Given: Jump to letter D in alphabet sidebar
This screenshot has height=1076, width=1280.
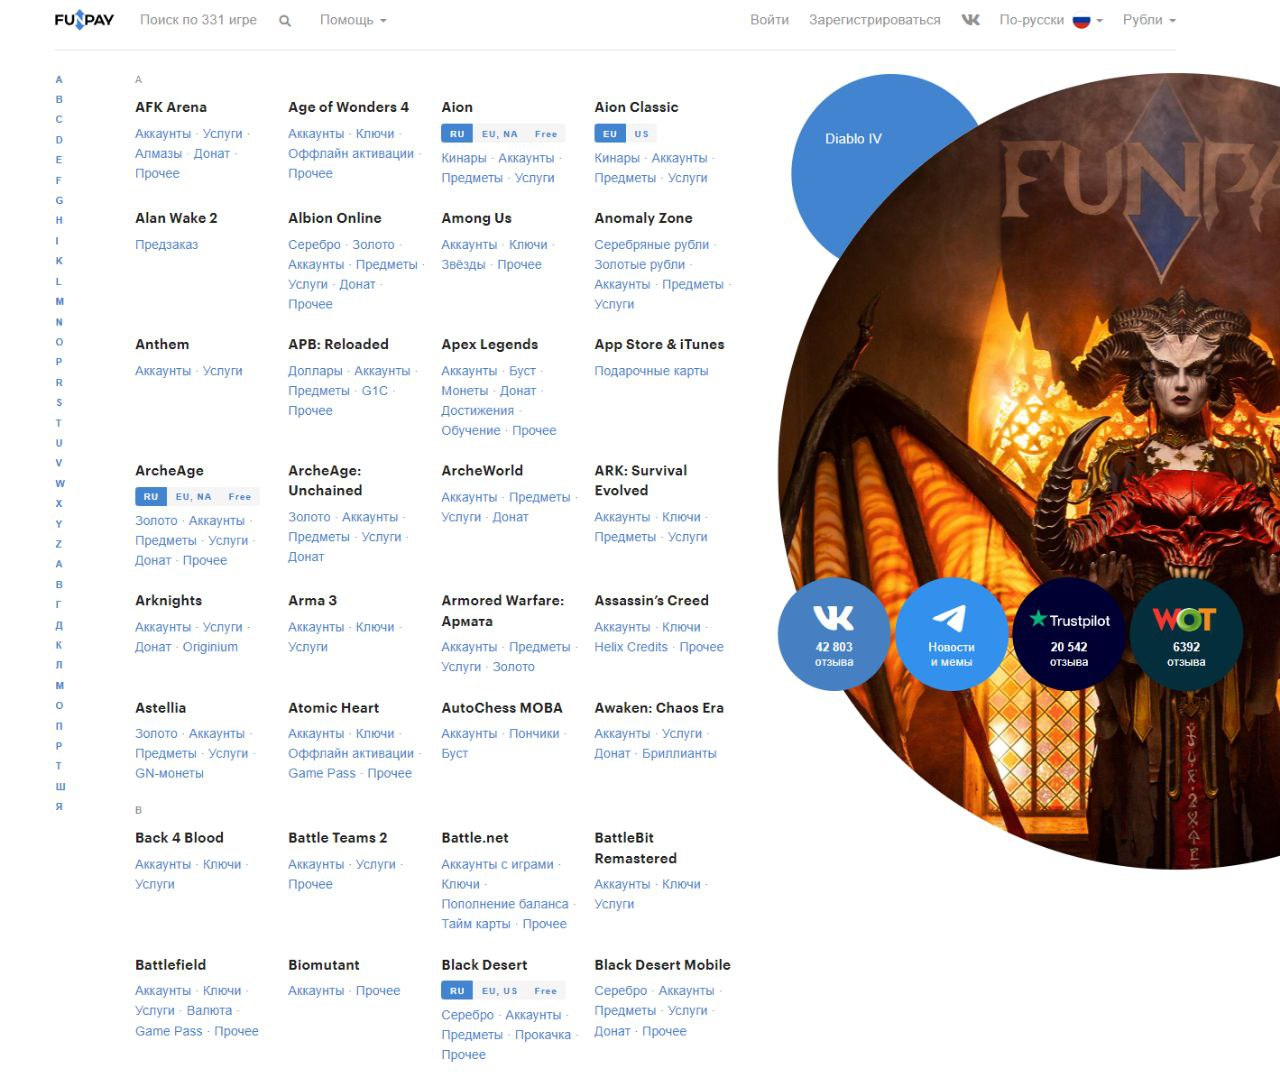Looking at the screenshot, I should click(x=59, y=140).
